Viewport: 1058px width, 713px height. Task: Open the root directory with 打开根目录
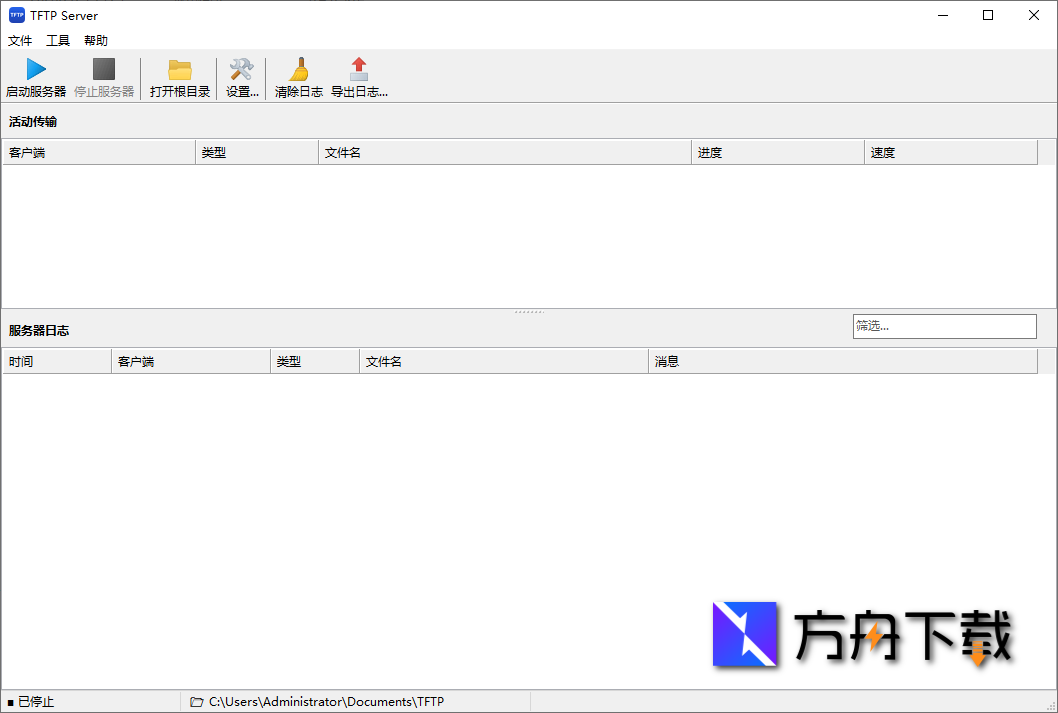tap(178, 76)
